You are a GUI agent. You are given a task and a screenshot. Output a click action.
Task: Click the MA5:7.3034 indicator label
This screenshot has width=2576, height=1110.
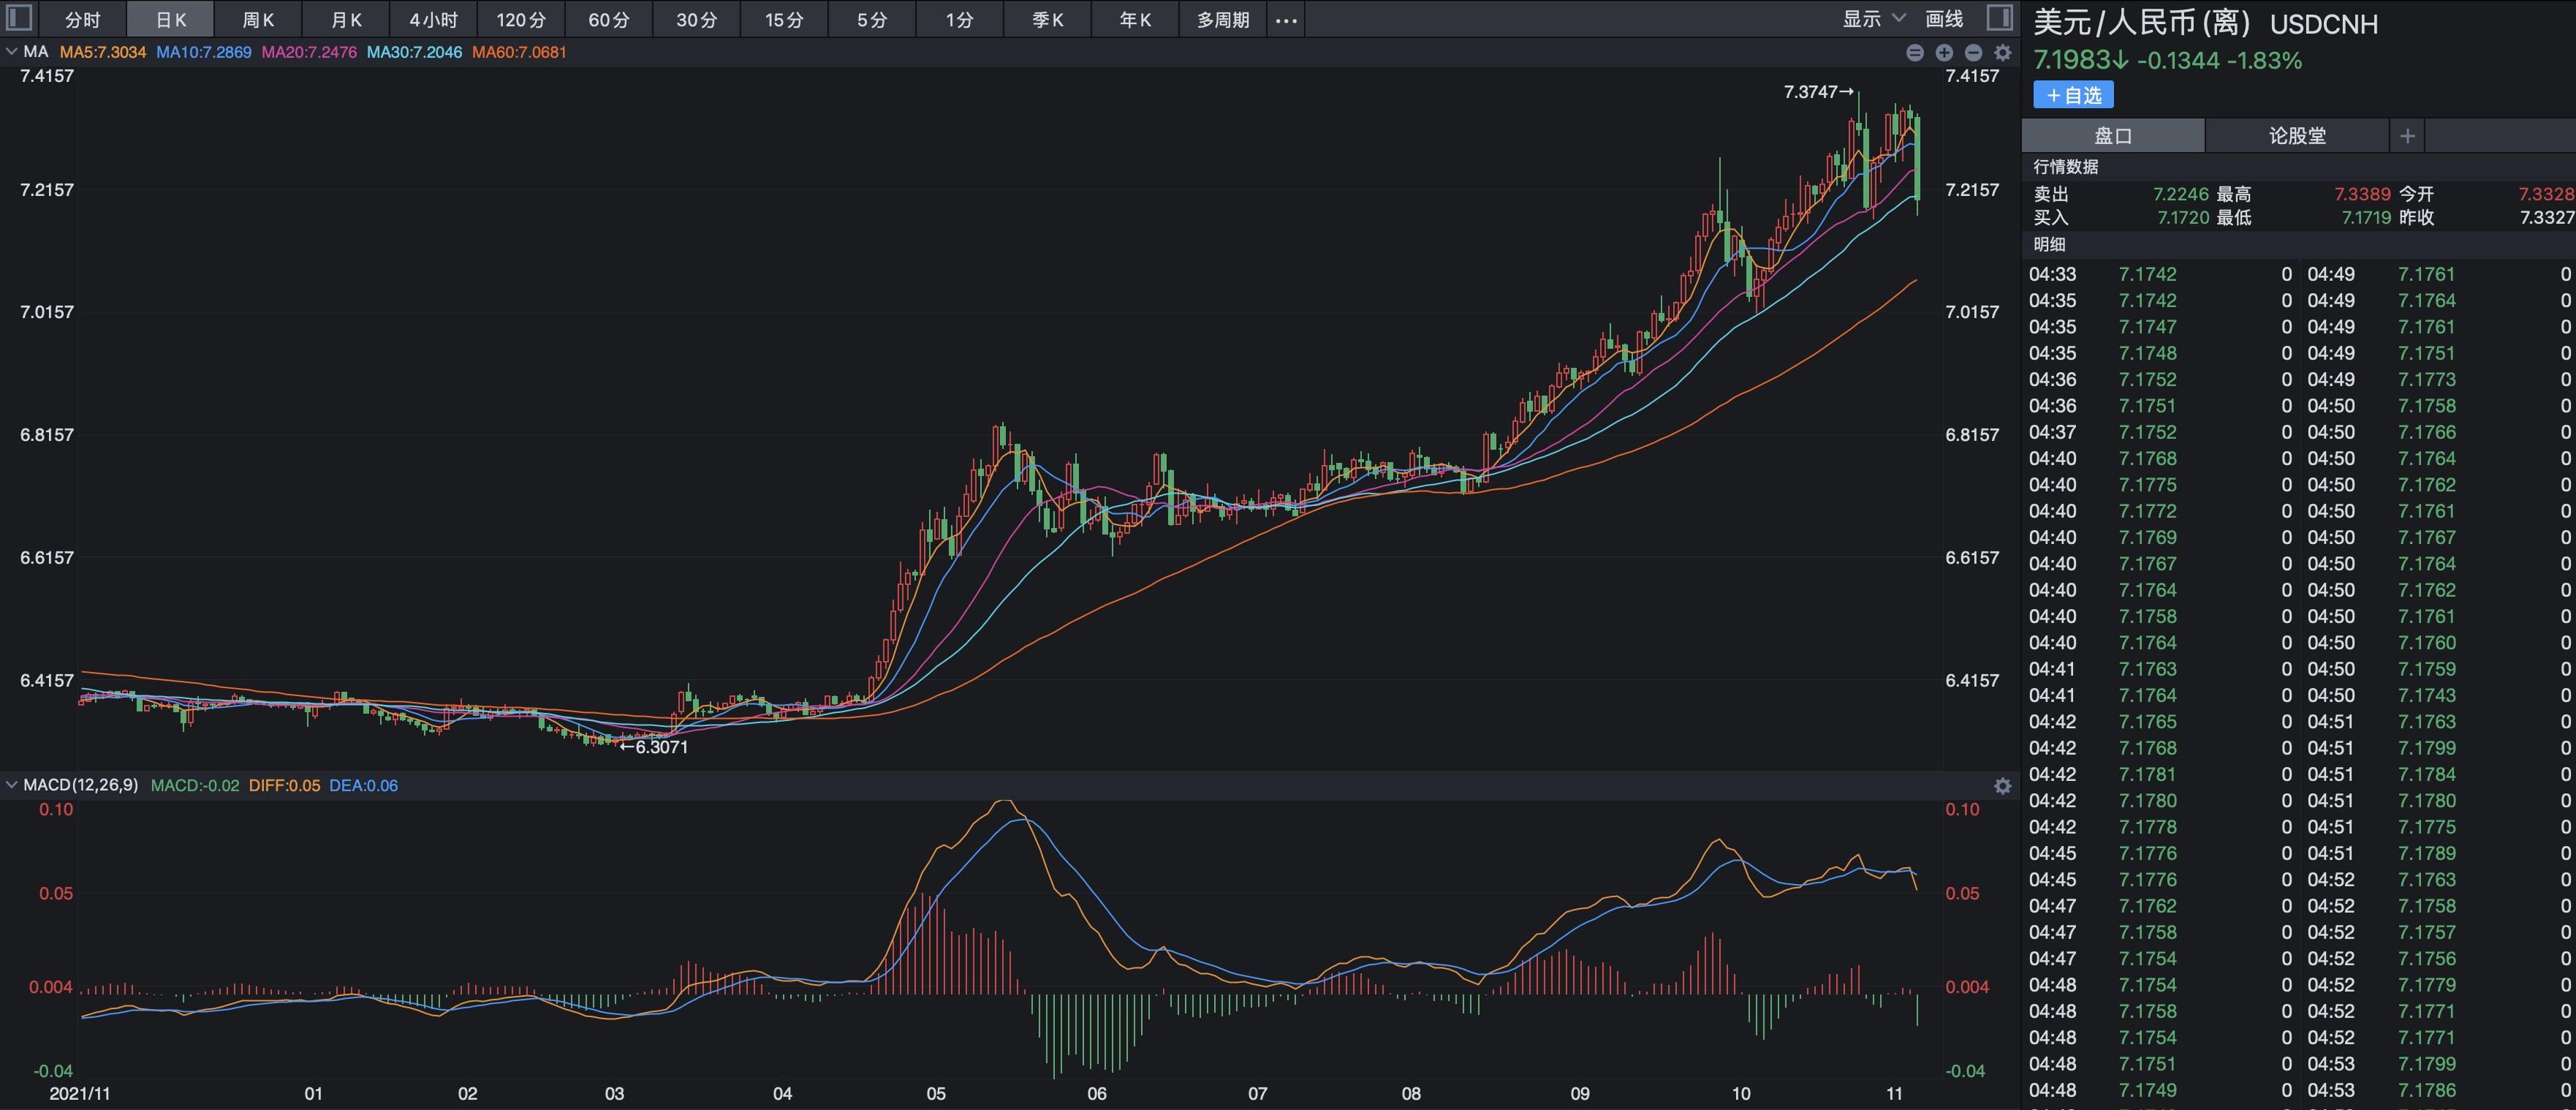[x=103, y=52]
